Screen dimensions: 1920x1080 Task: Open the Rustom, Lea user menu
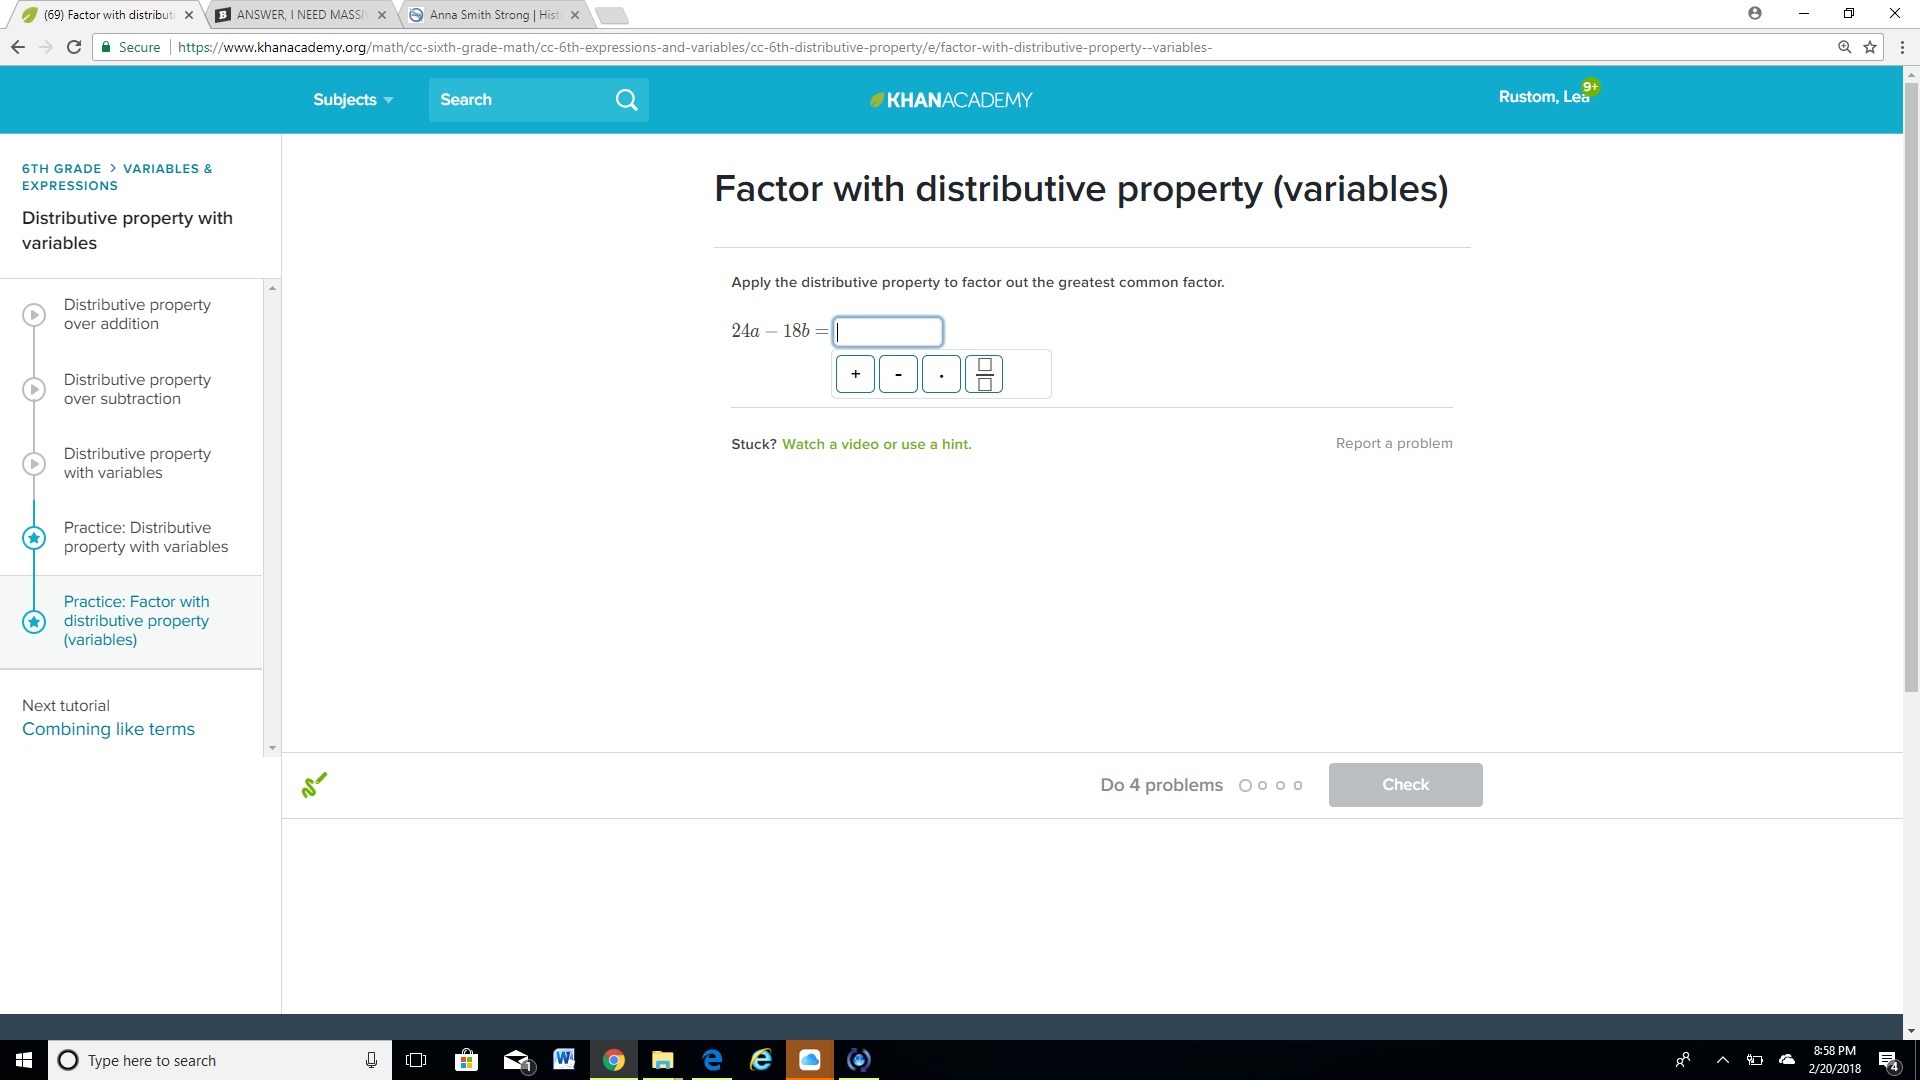1543,97
